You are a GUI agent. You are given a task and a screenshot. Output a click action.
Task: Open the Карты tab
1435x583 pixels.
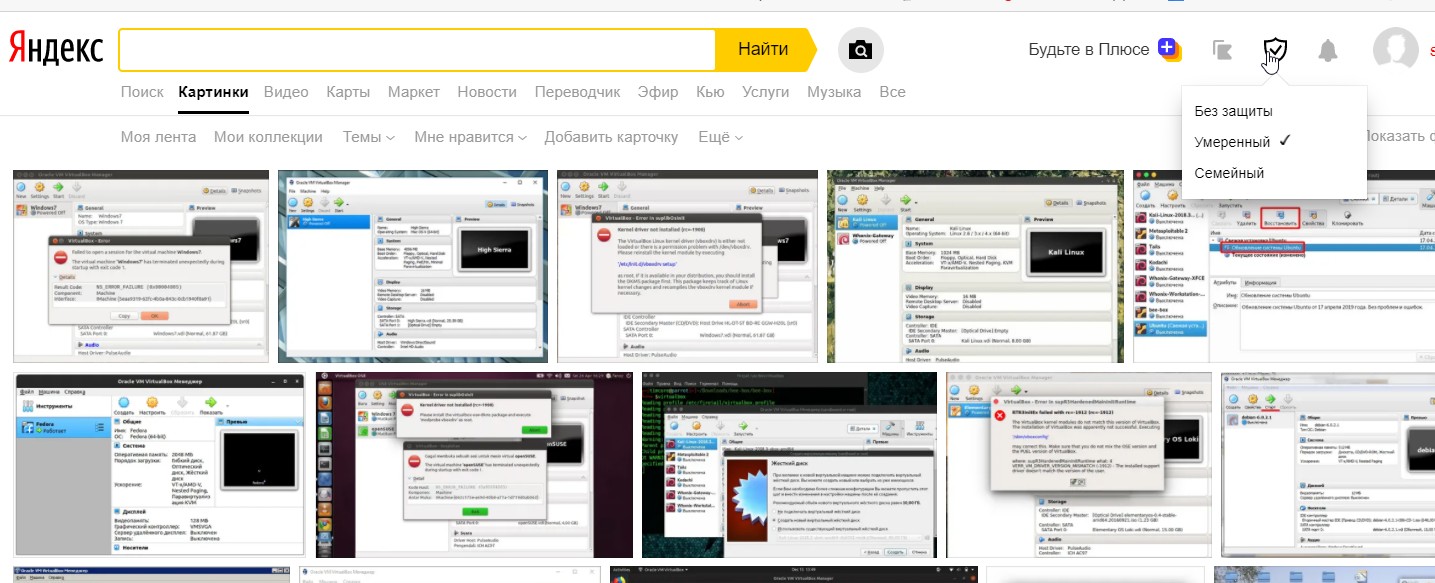pyautogui.click(x=348, y=92)
